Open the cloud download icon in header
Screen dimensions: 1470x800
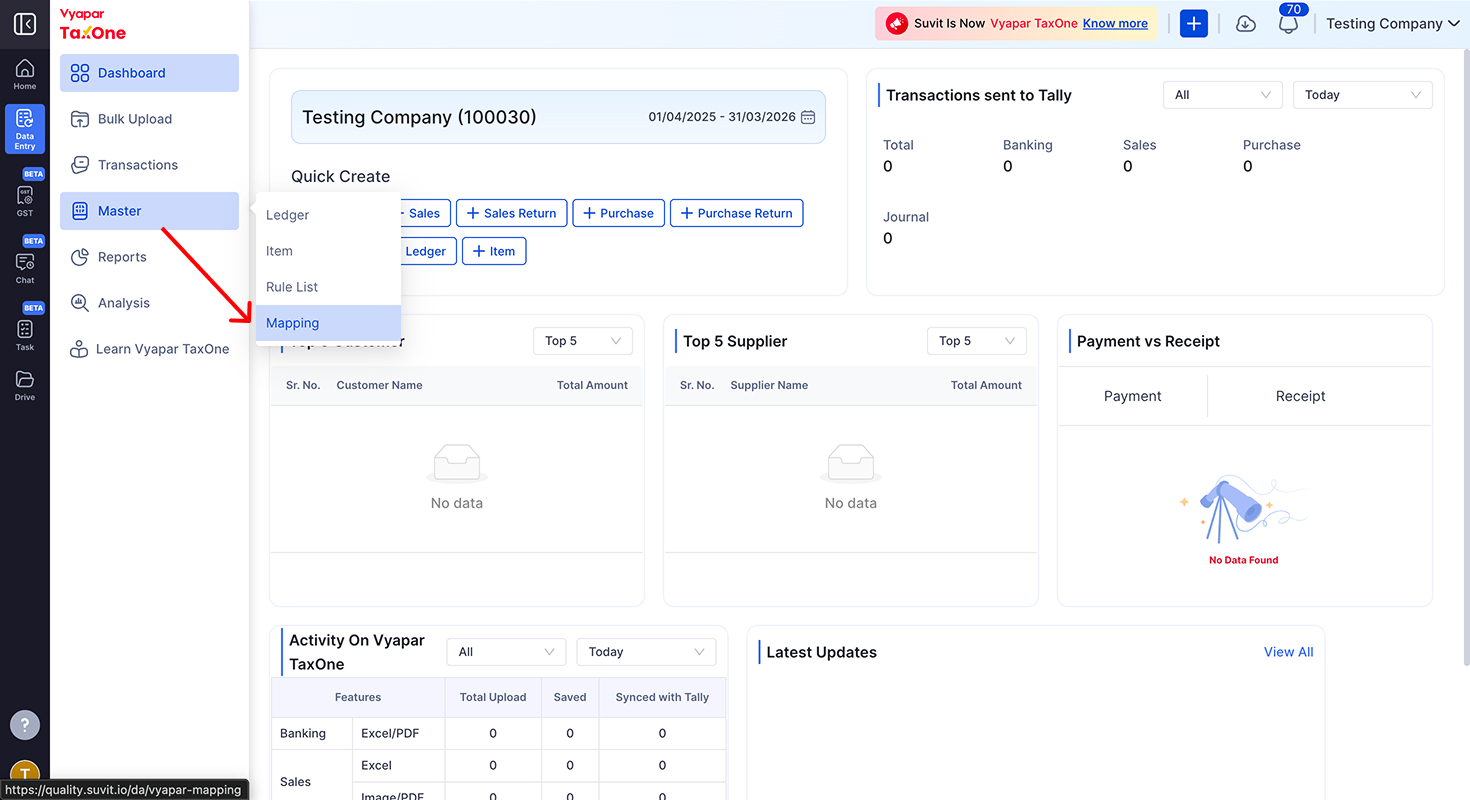point(1246,24)
